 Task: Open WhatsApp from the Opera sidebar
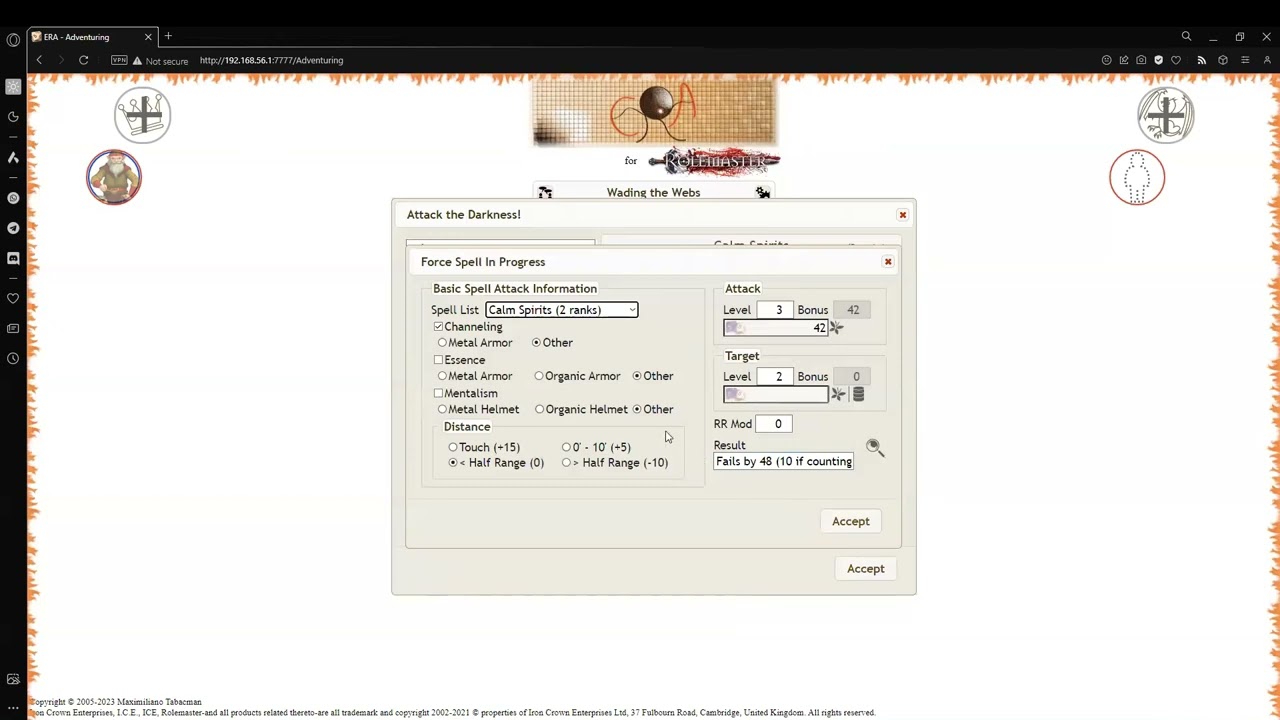[13, 198]
